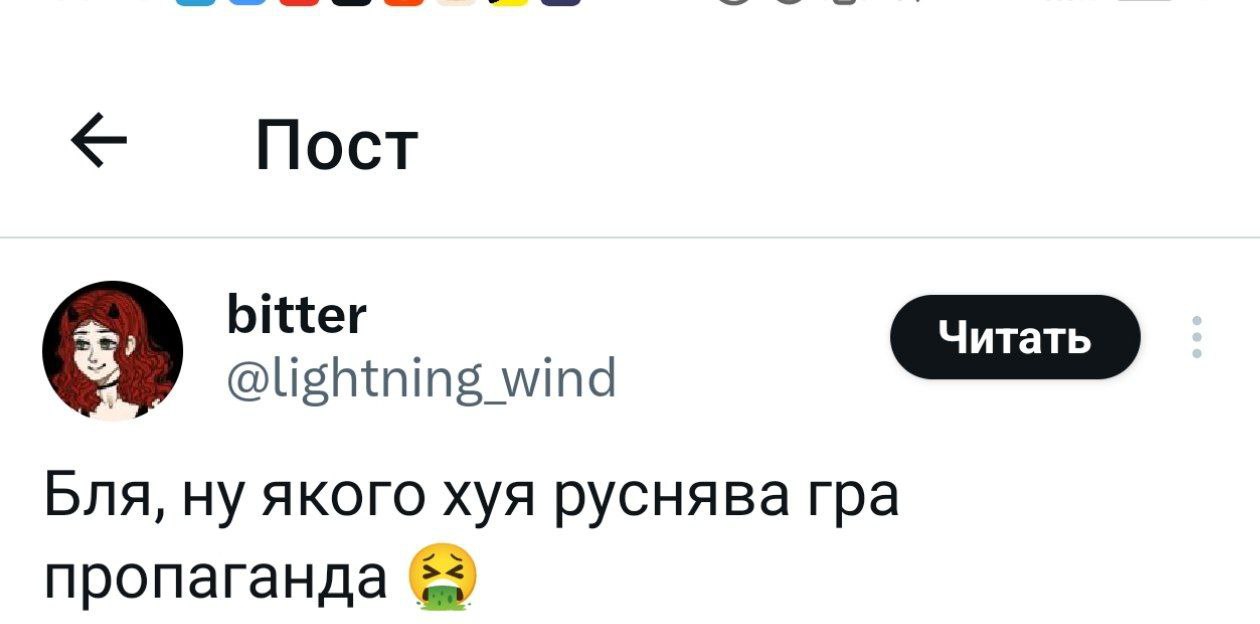Tap the second lighter blue status bar icon
1260x624 pixels.
point(247,2)
